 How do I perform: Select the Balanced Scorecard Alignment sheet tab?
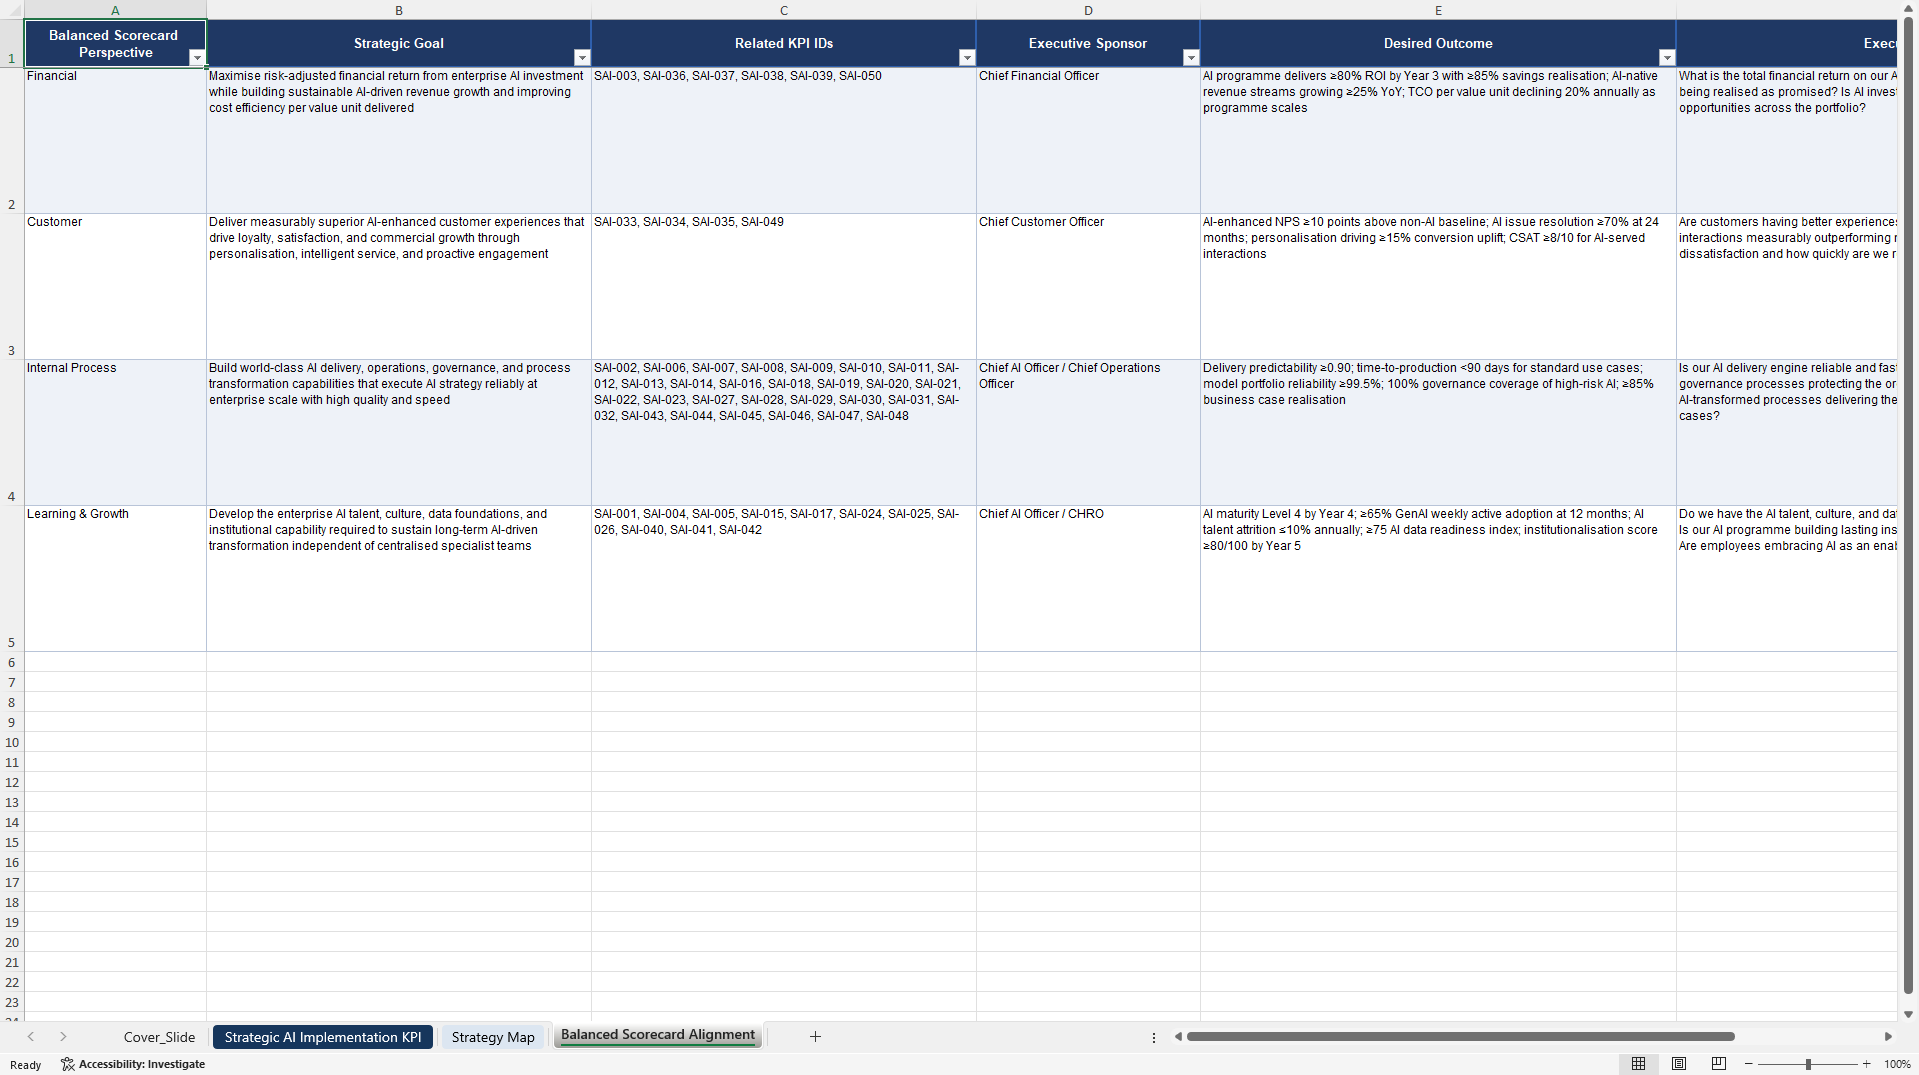(x=658, y=1035)
